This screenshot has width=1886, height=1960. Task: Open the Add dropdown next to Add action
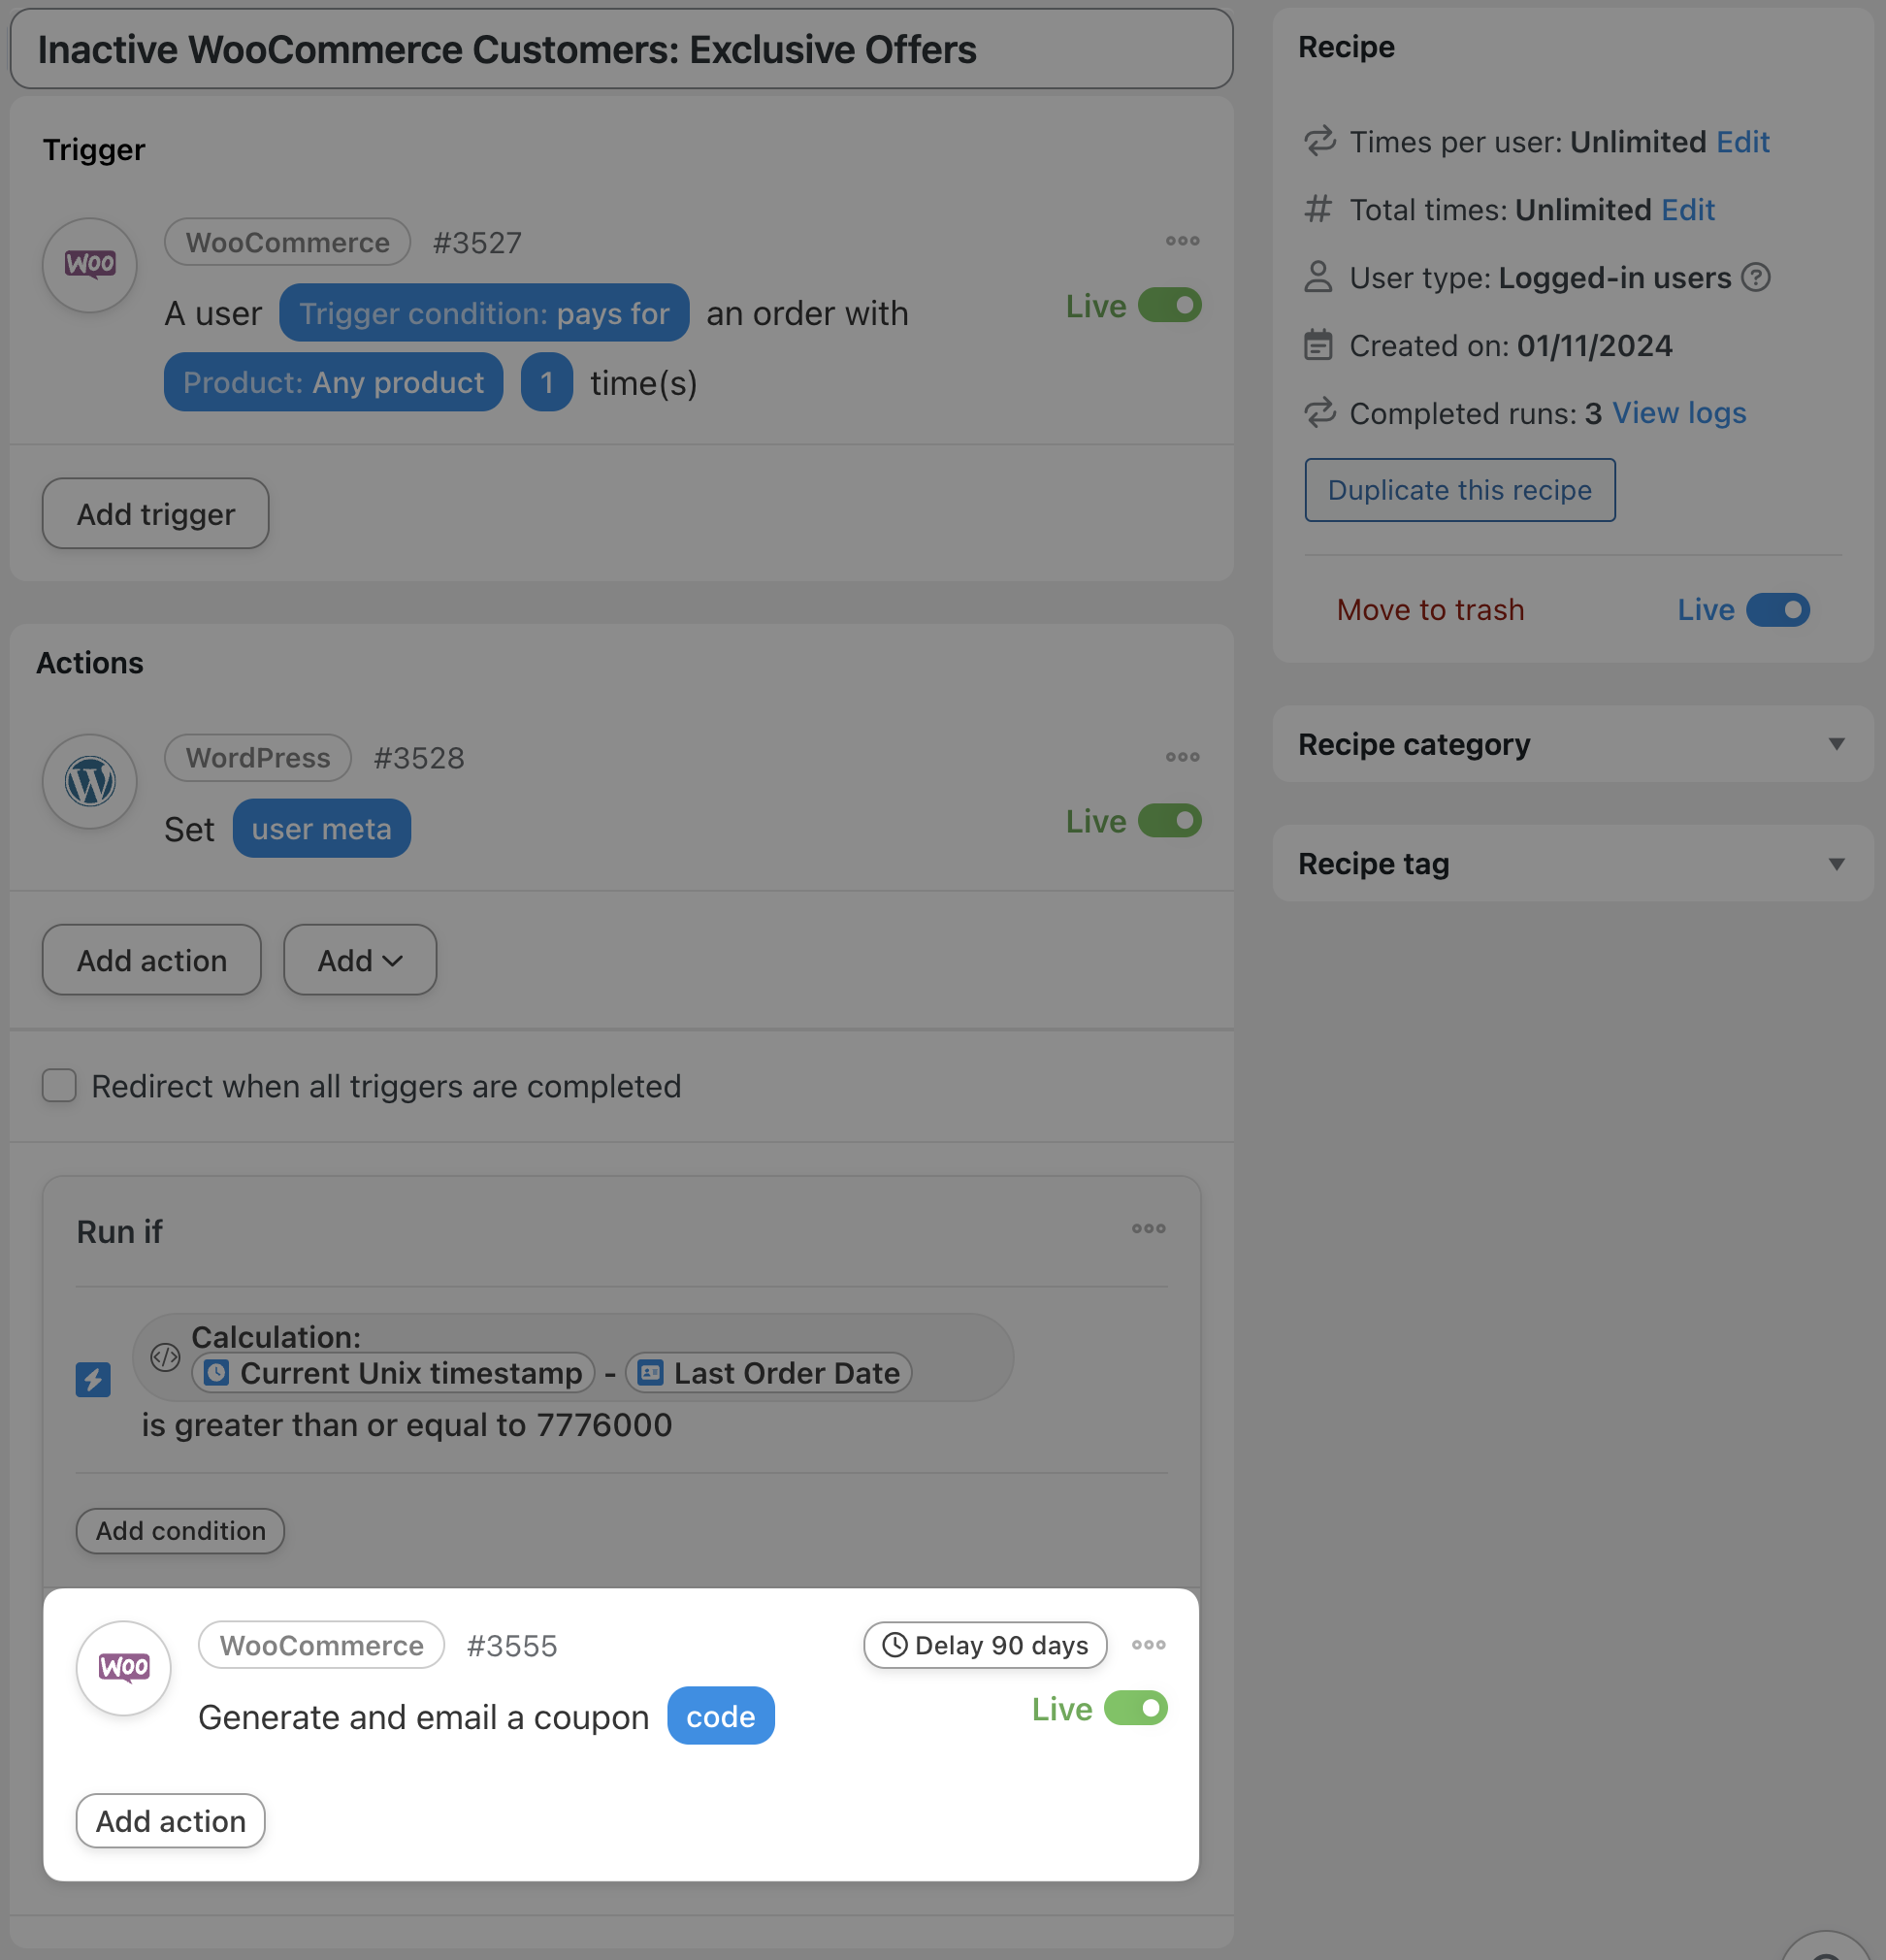point(360,960)
